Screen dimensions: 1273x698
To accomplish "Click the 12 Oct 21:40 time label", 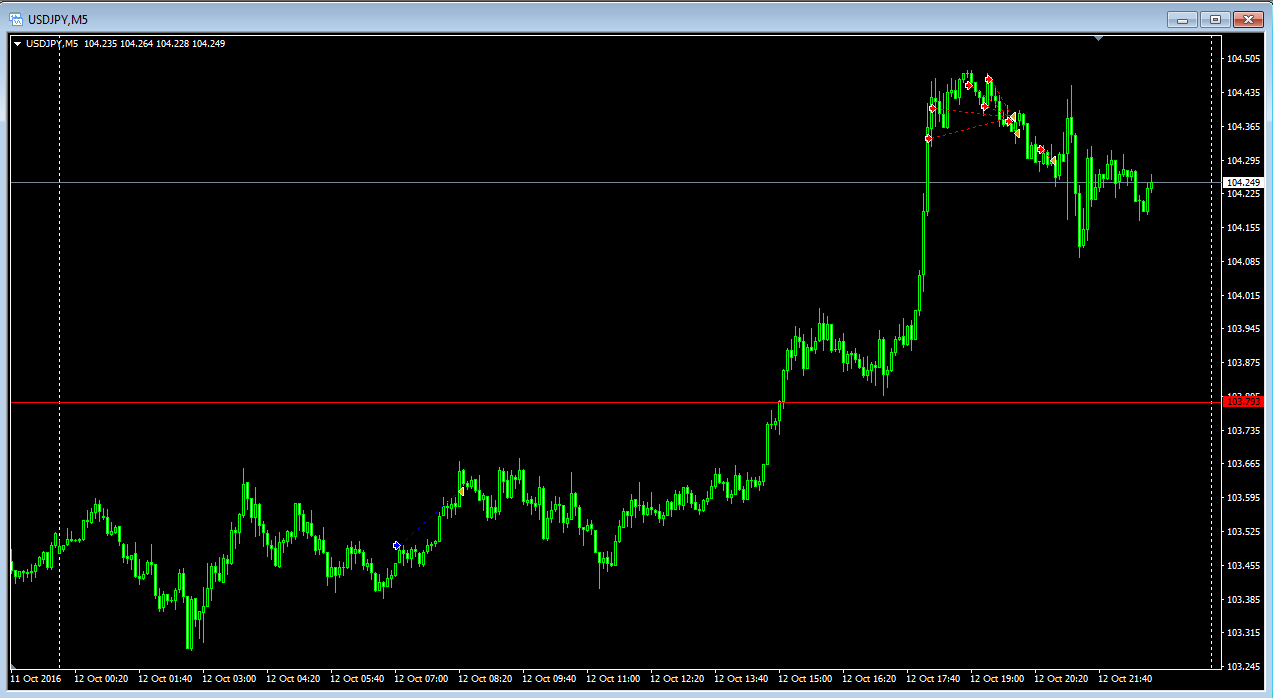I will 1125,679.
